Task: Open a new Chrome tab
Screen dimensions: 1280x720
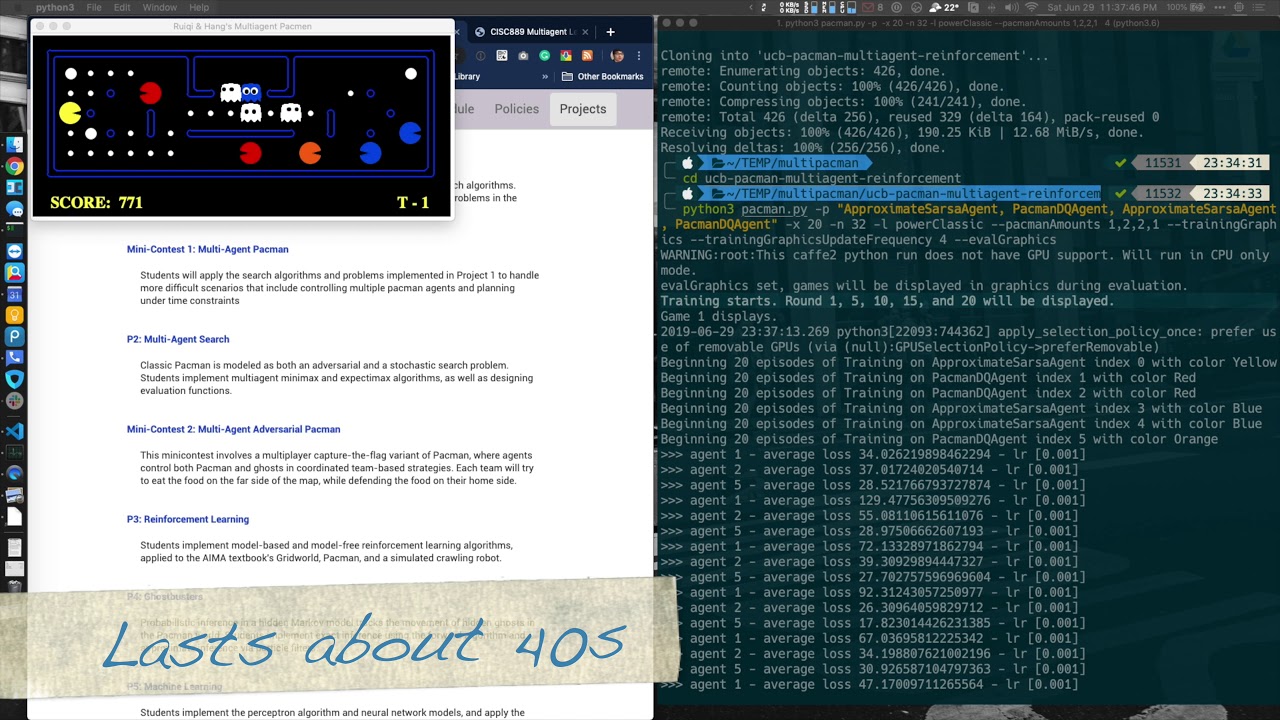Action: [x=610, y=32]
